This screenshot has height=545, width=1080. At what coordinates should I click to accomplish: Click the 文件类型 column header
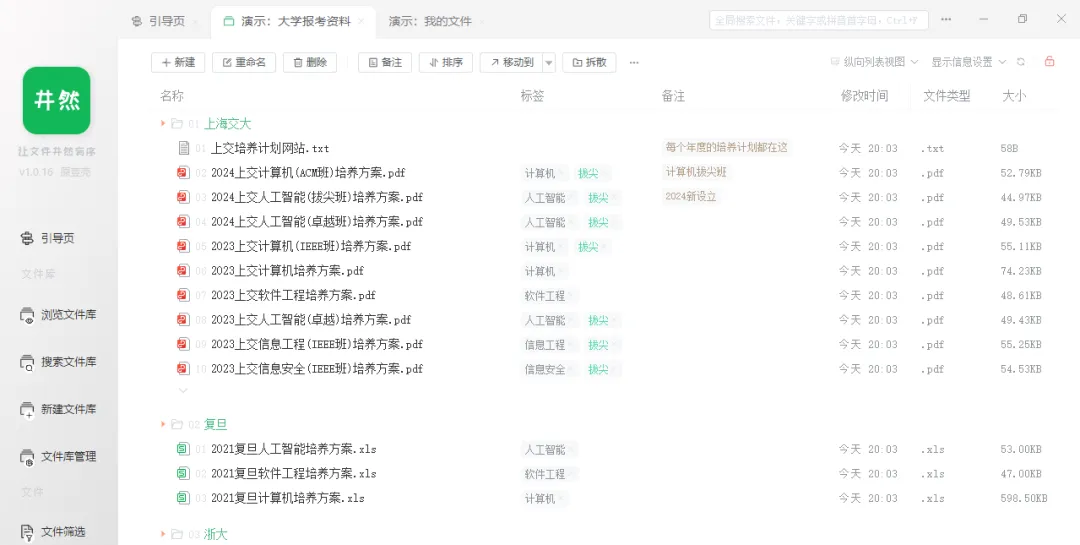[x=946, y=96]
